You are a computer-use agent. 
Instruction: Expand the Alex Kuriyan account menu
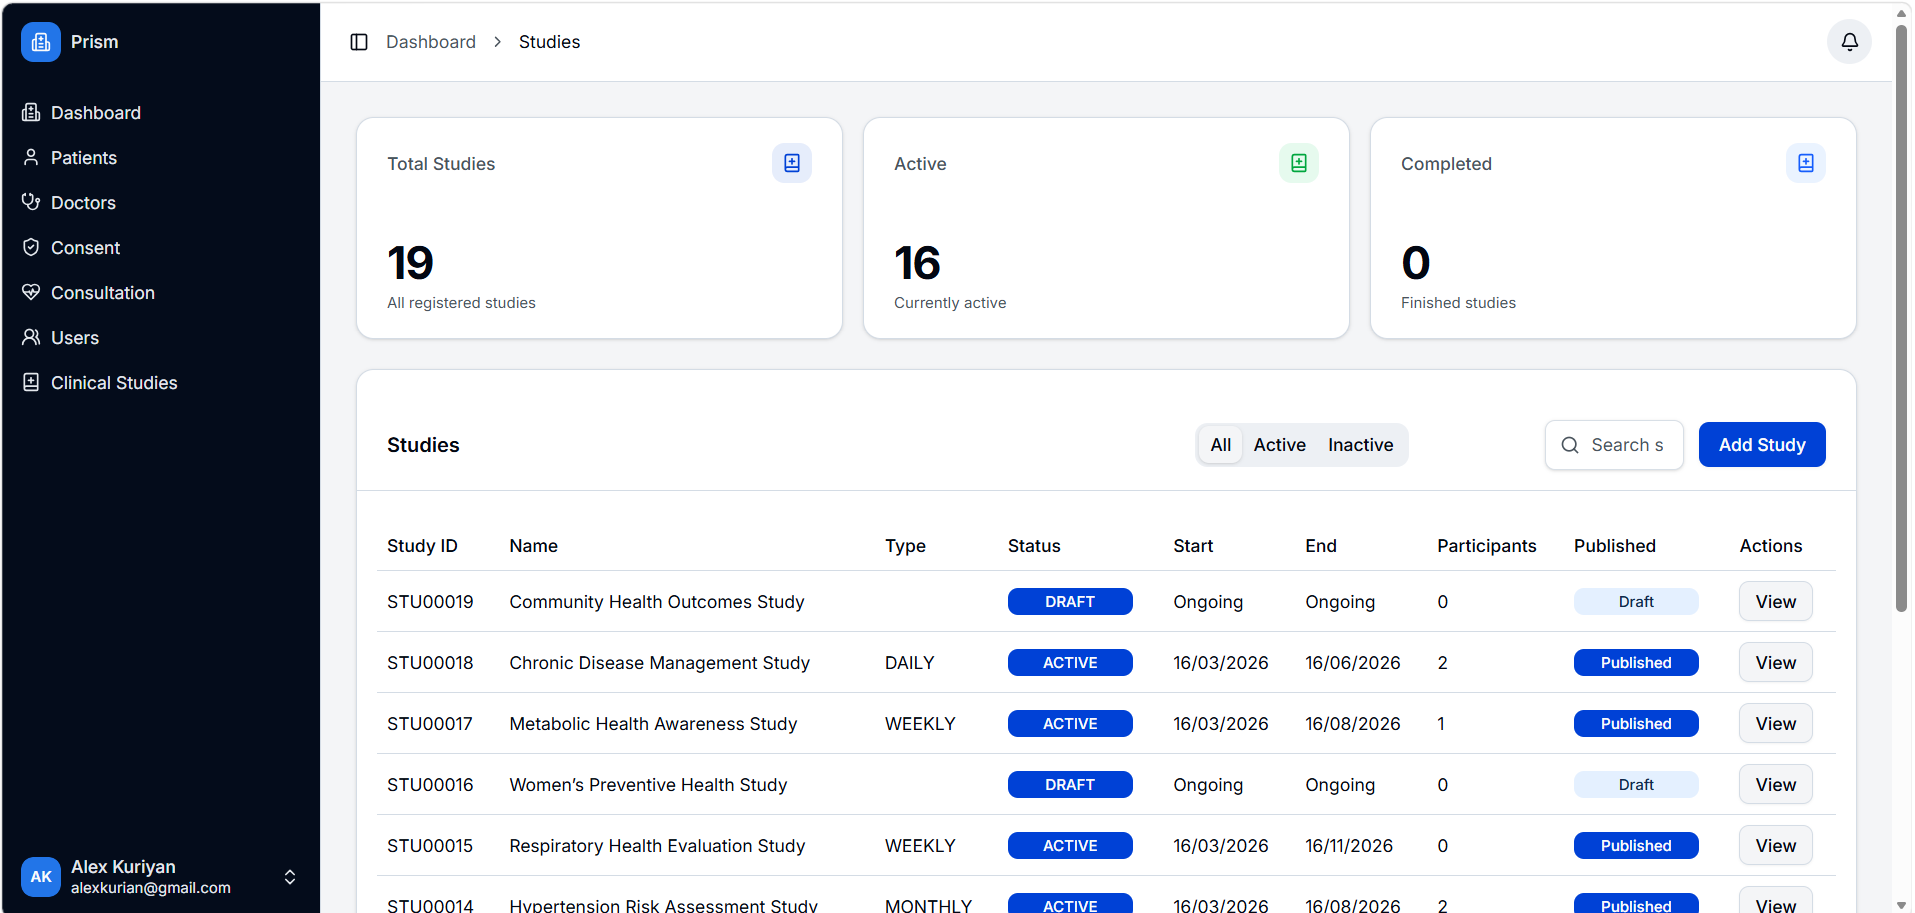pyautogui.click(x=289, y=877)
